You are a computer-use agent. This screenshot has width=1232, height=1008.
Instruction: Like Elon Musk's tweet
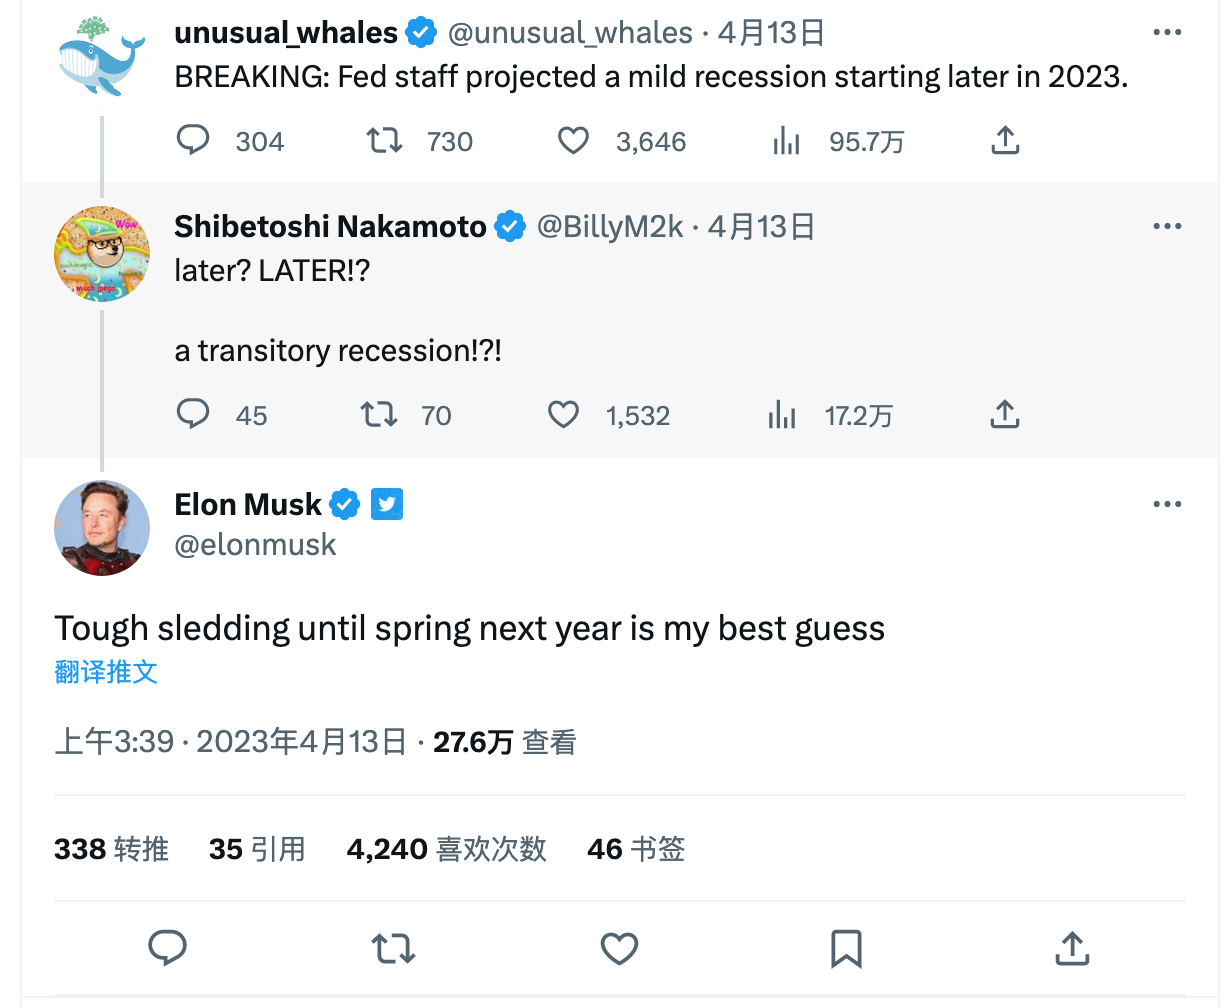point(619,948)
